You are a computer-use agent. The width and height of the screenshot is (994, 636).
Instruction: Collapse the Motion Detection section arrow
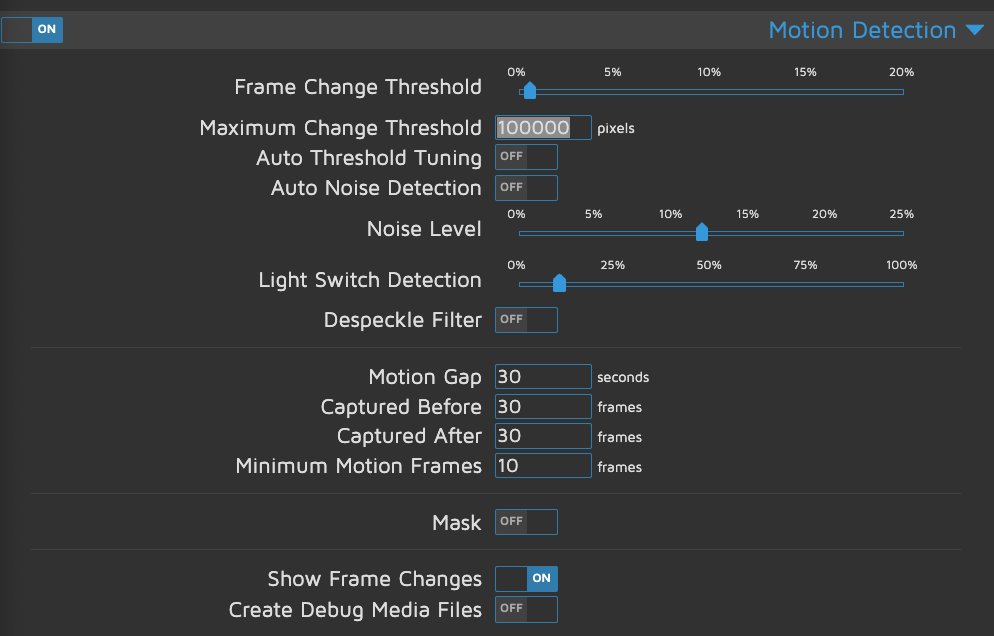click(x=975, y=31)
